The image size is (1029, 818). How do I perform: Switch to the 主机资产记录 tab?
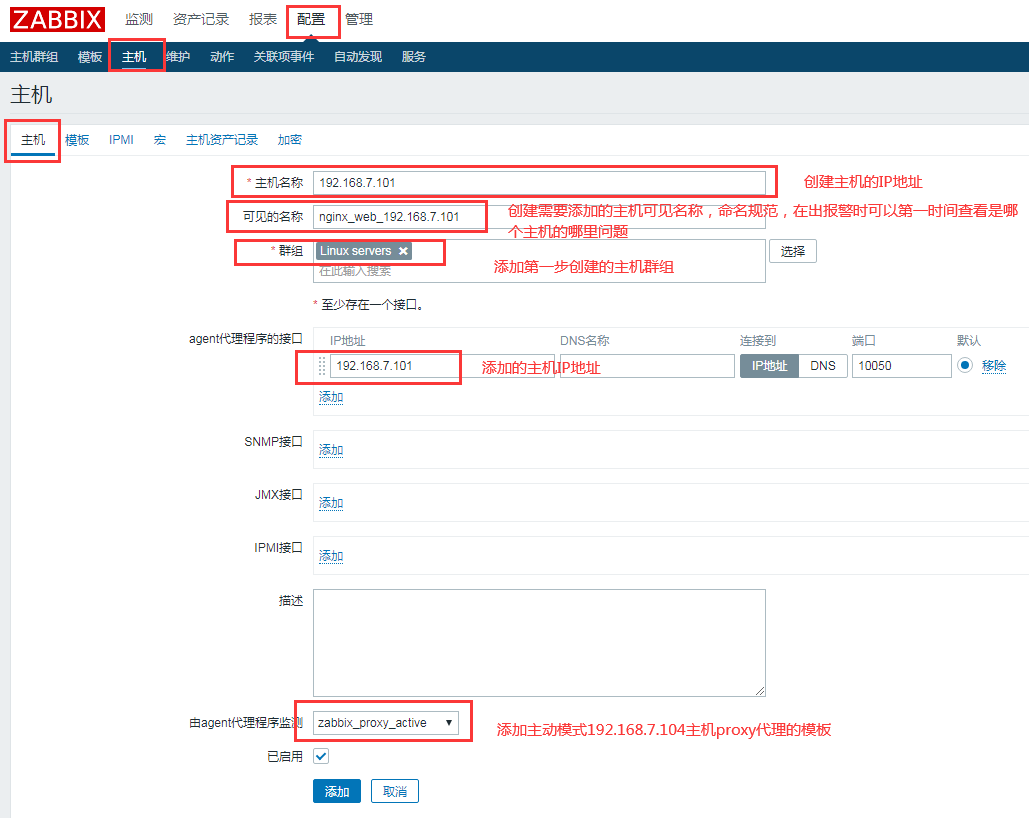(222, 140)
